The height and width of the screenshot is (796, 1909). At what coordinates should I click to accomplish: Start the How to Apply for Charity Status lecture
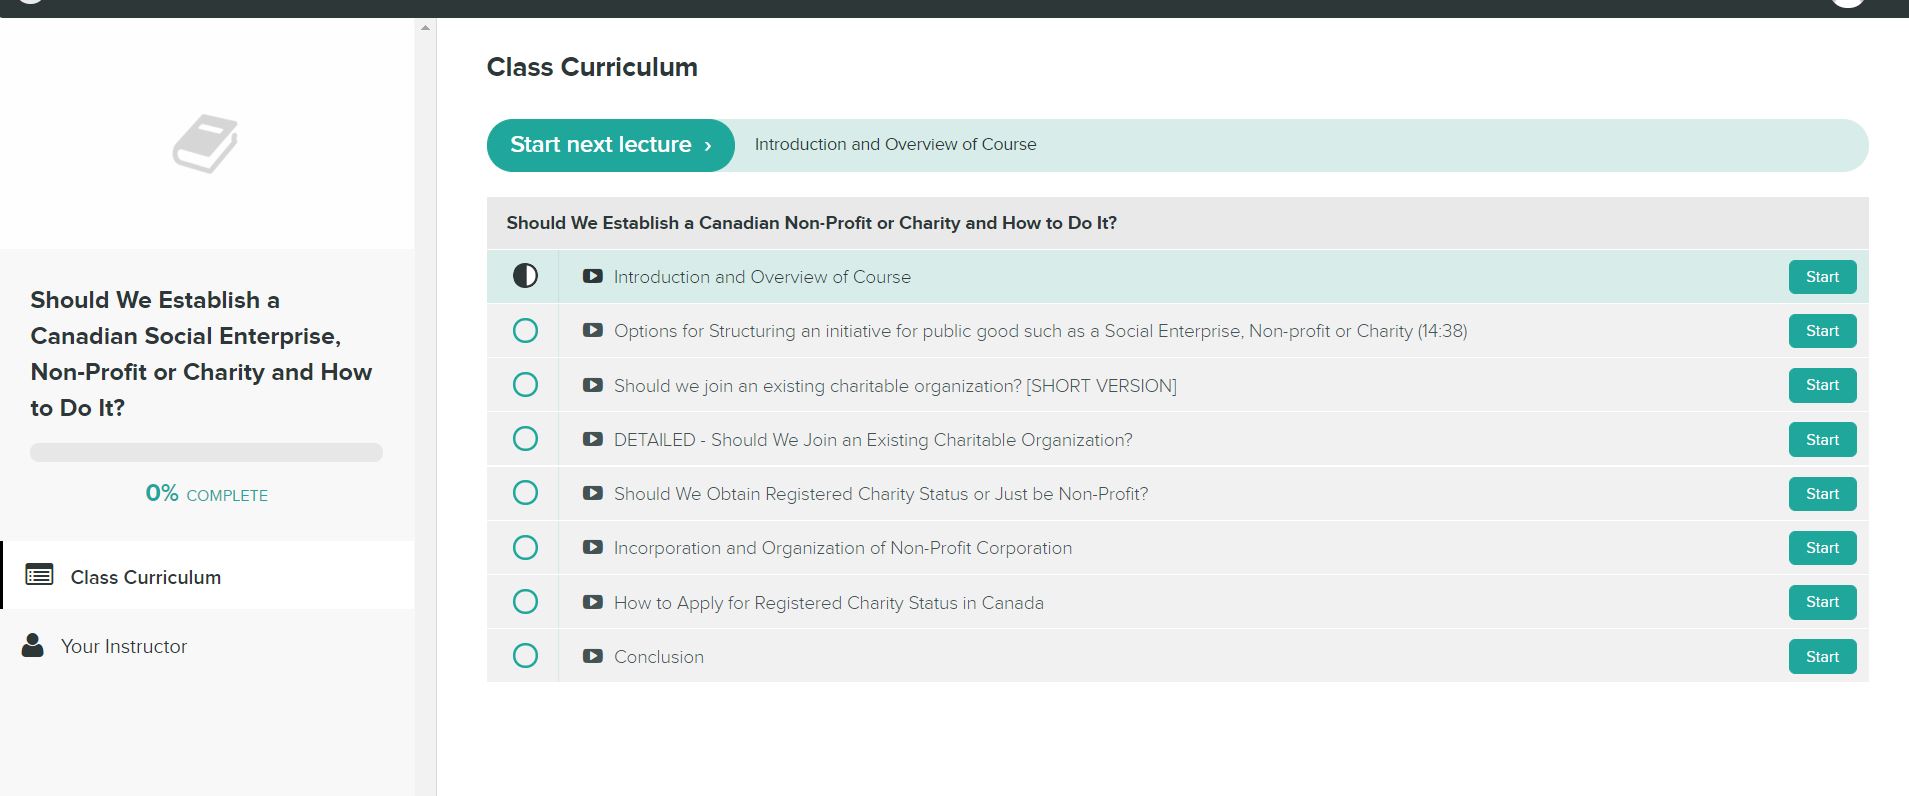click(x=1821, y=602)
